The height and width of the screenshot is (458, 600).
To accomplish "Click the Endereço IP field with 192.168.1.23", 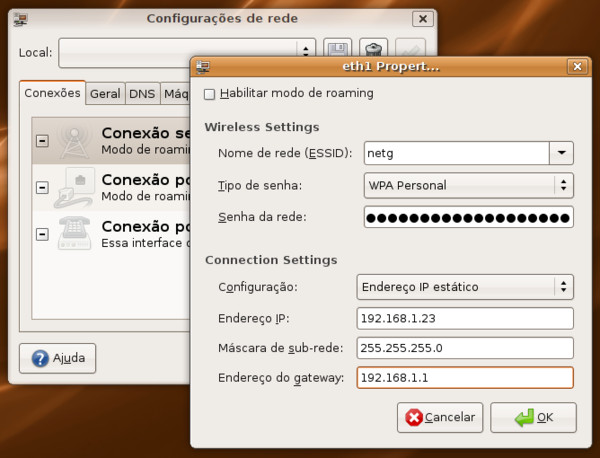I will pyautogui.click(x=465, y=318).
